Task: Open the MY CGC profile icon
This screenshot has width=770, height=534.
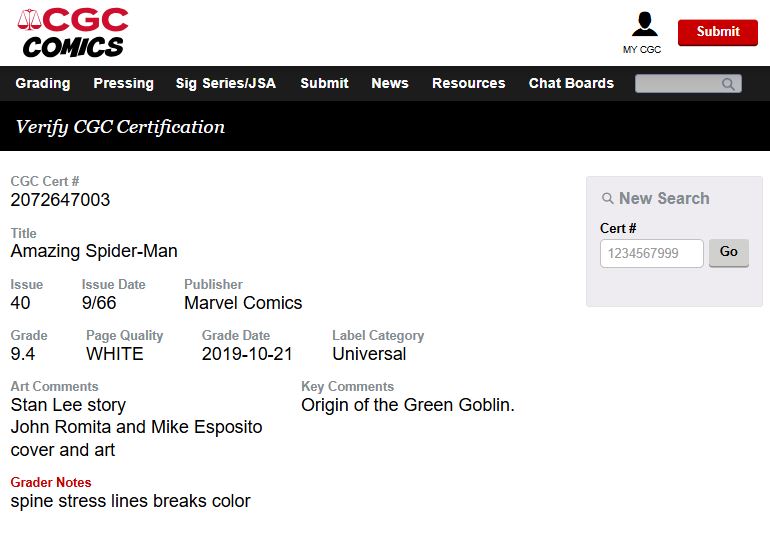Action: (644, 25)
